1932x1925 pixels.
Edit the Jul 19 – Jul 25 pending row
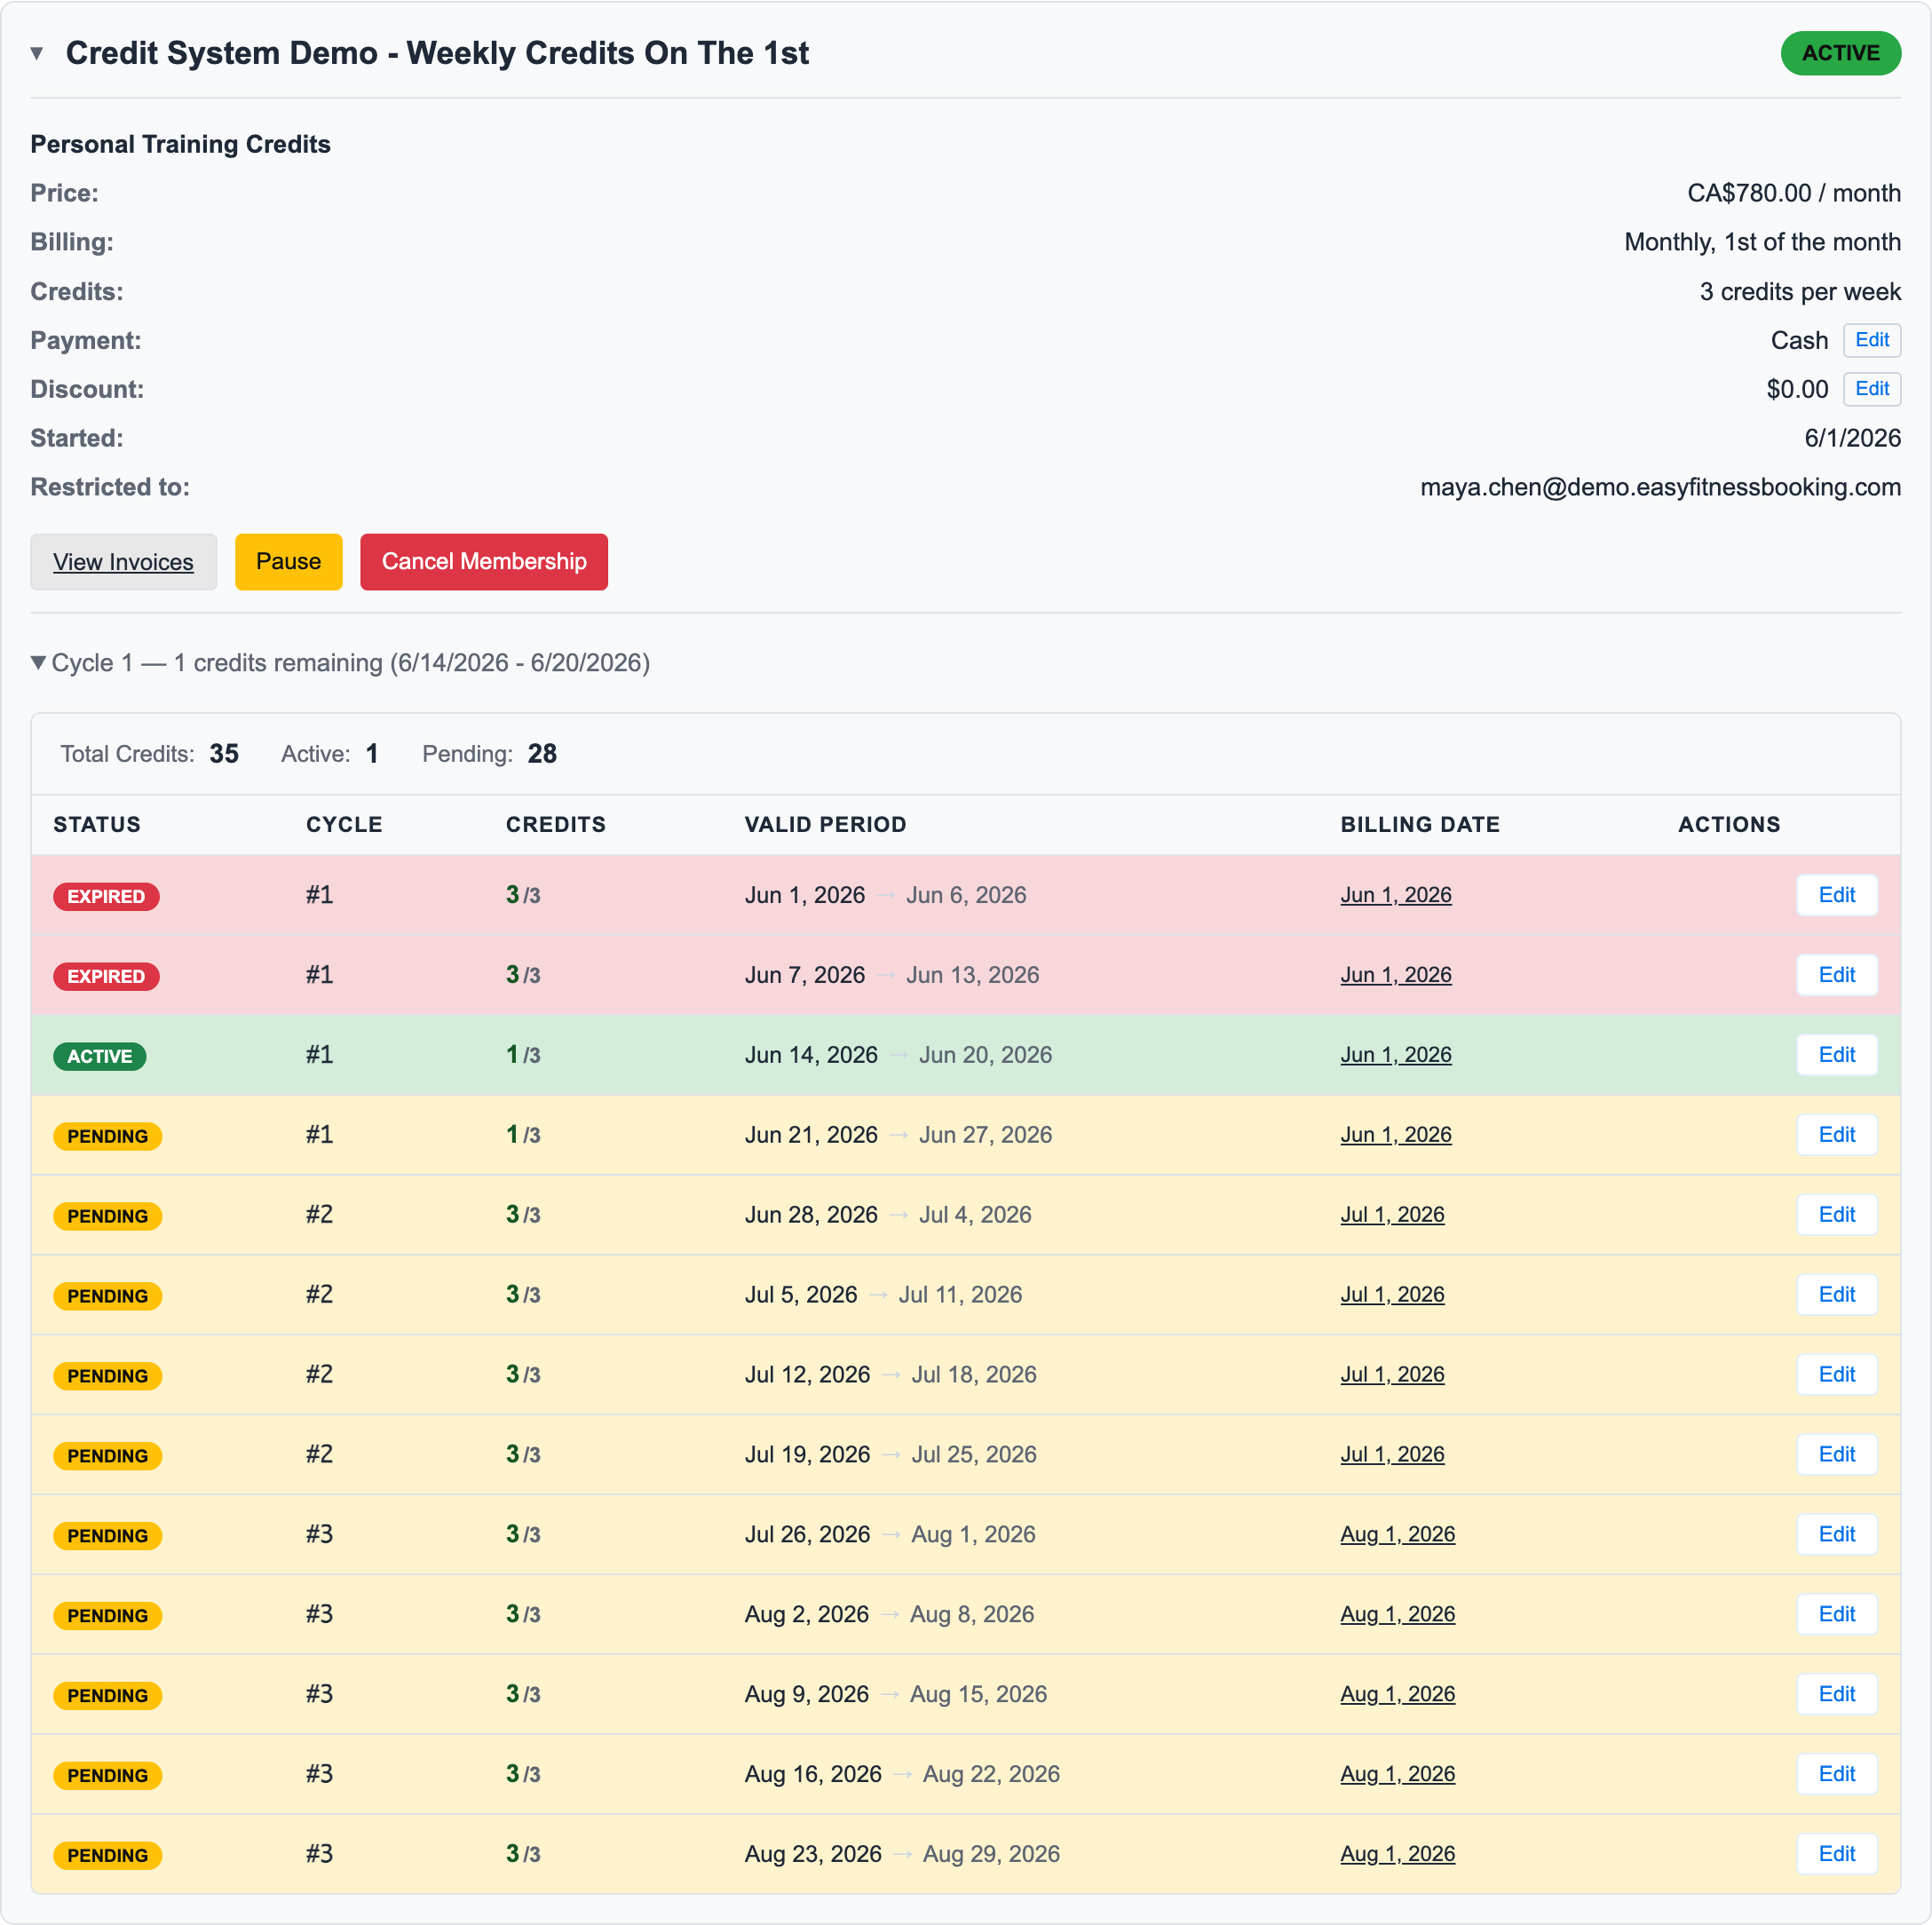pos(1836,1455)
